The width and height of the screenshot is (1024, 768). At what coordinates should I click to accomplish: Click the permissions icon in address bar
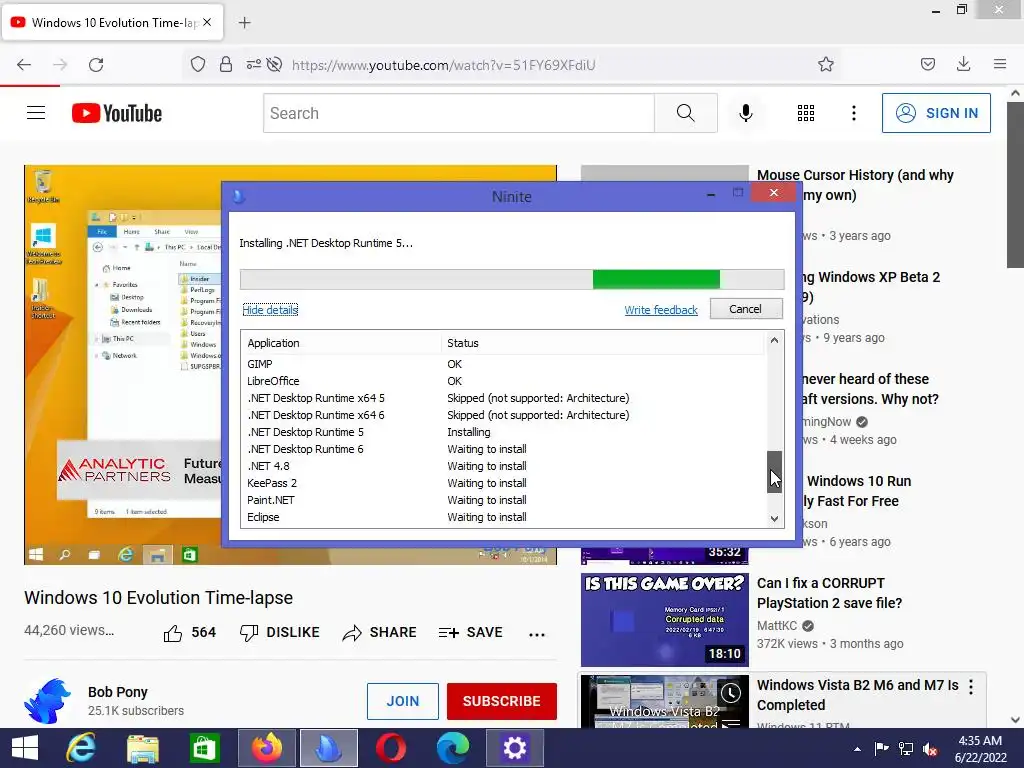(x=253, y=64)
